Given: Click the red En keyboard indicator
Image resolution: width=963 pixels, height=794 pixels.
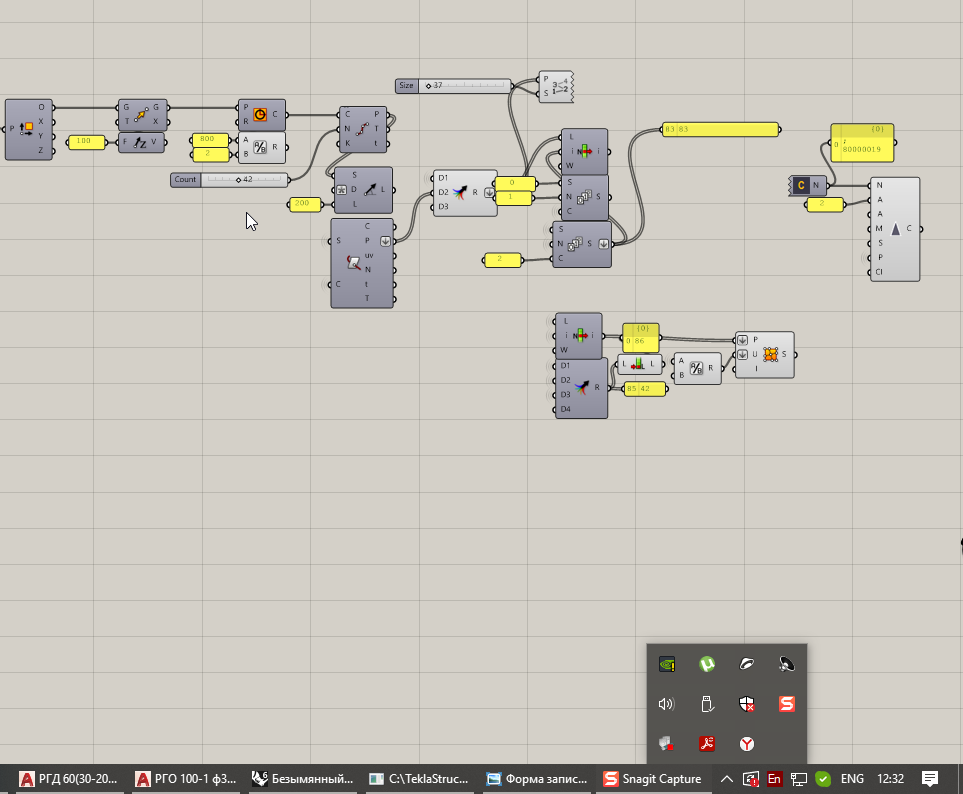Looking at the screenshot, I should pyautogui.click(x=774, y=779).
